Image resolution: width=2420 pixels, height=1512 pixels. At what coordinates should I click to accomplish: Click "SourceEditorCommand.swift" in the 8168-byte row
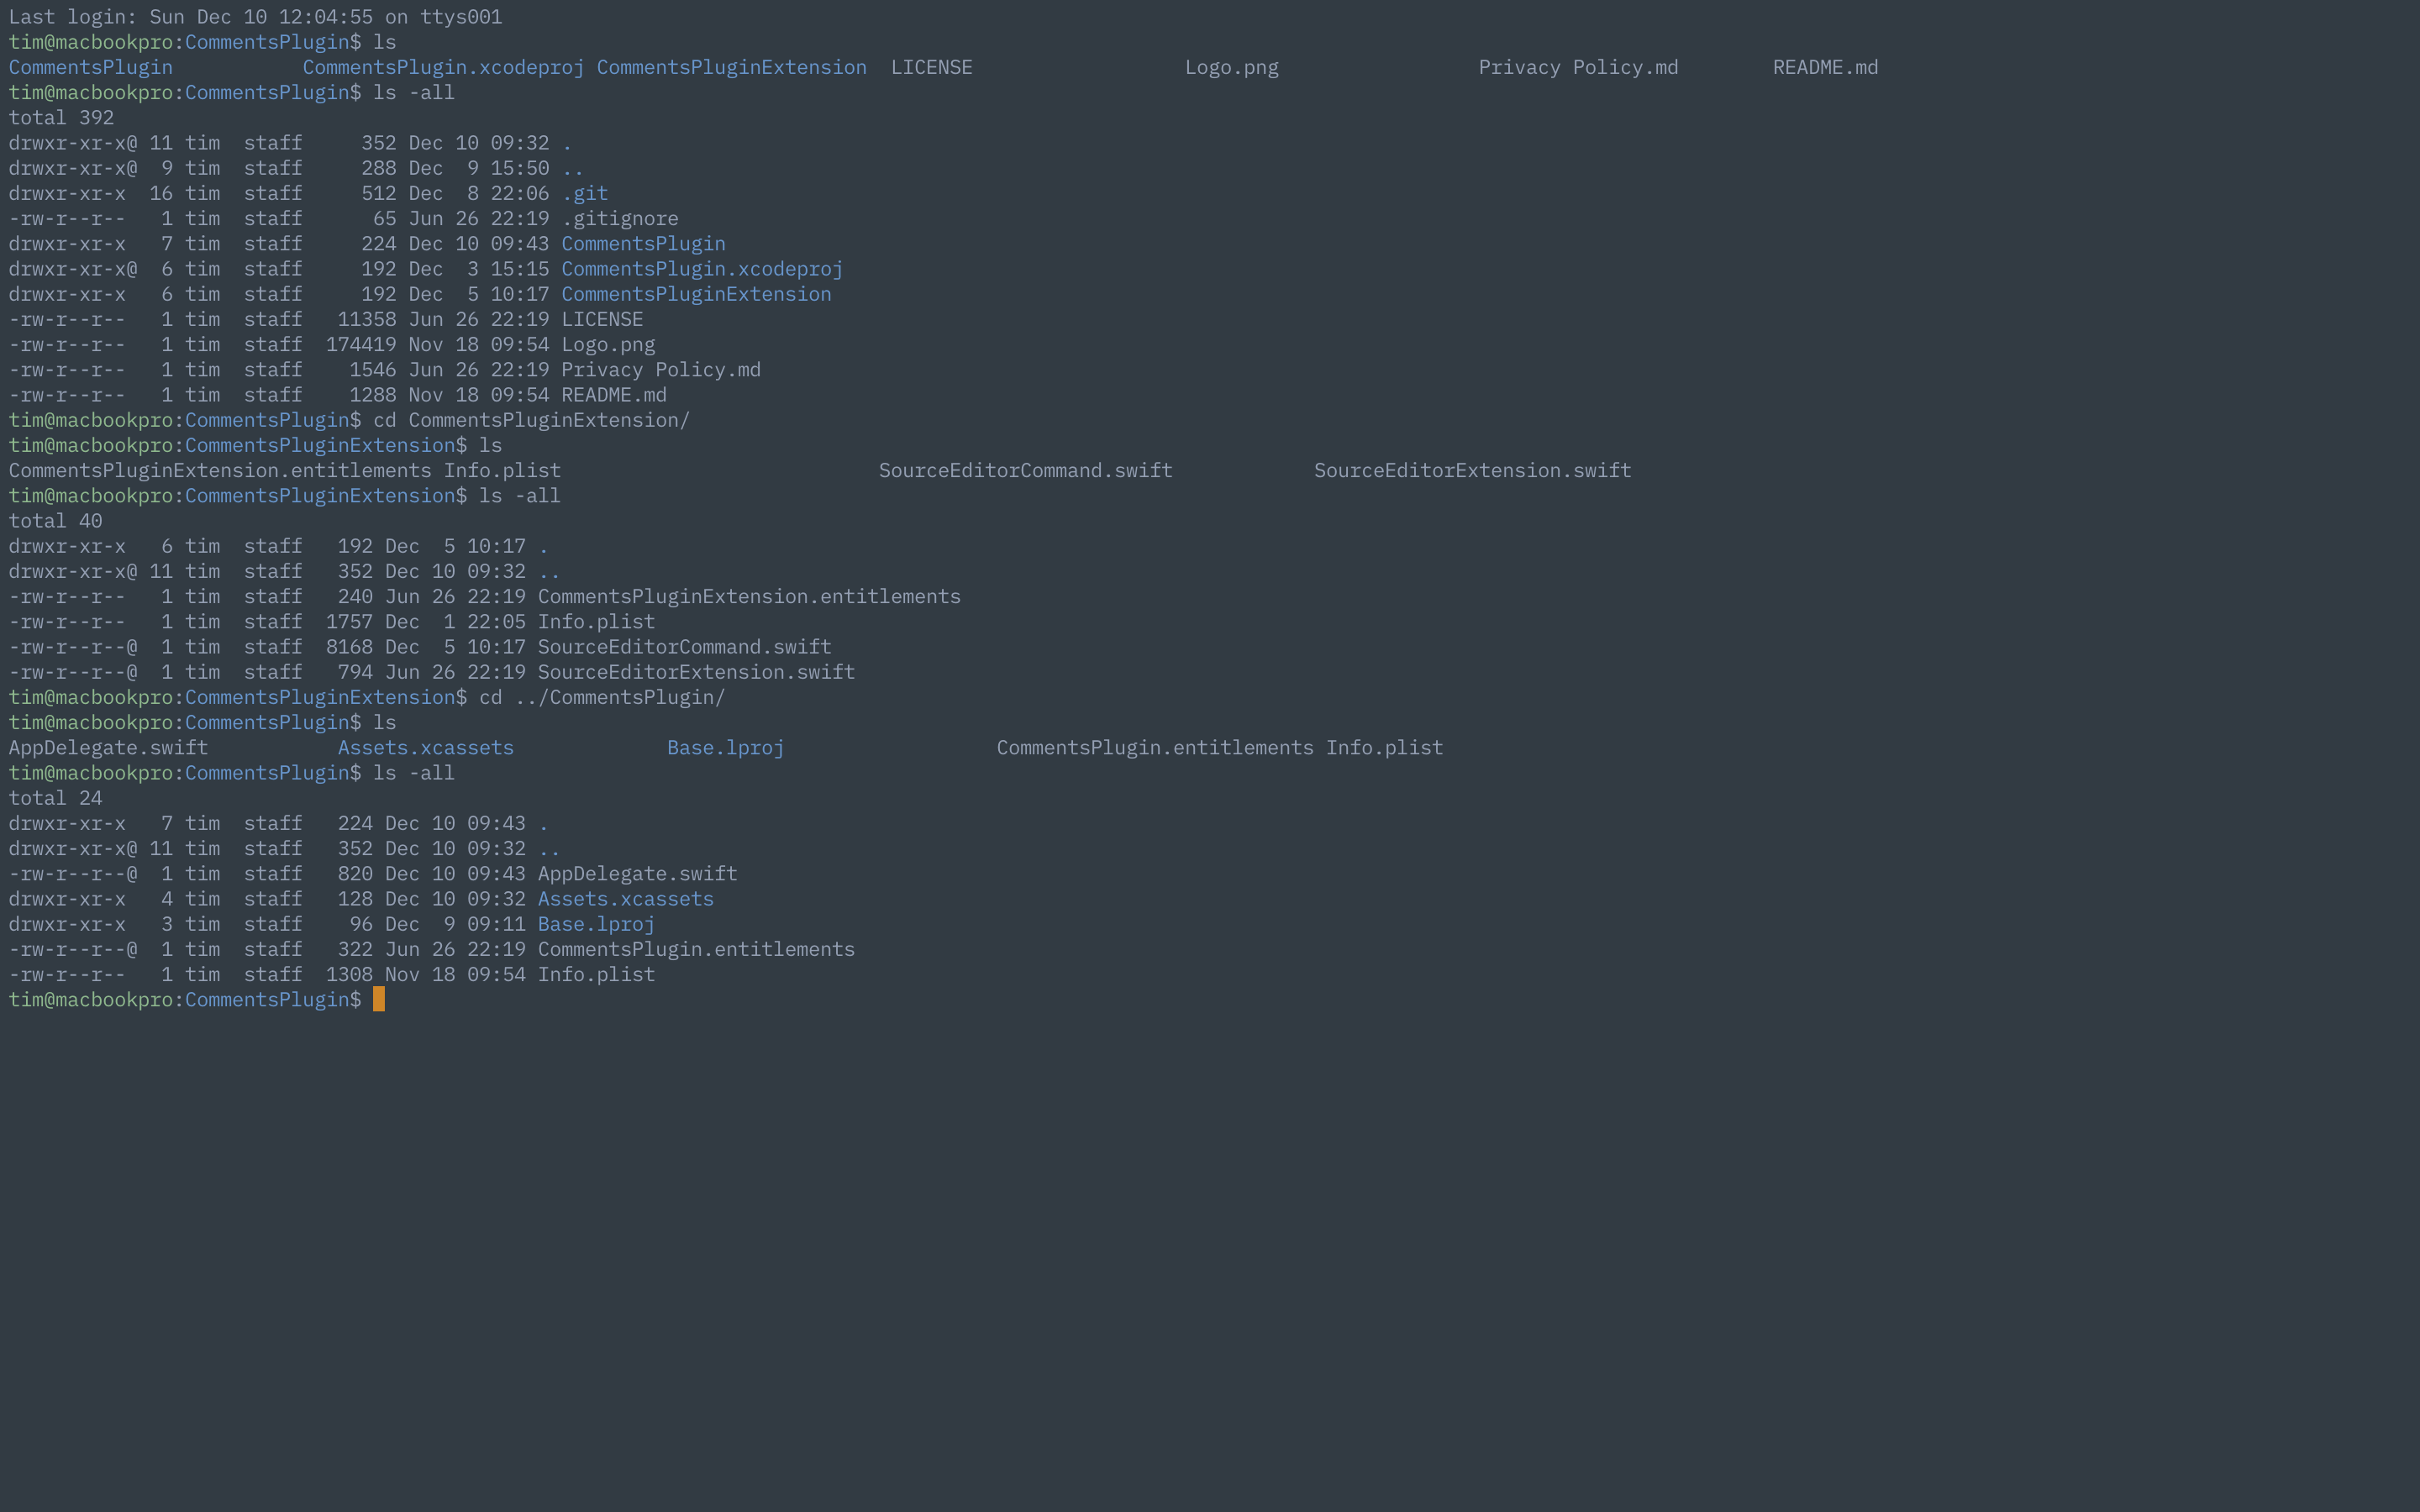point(685,647)
